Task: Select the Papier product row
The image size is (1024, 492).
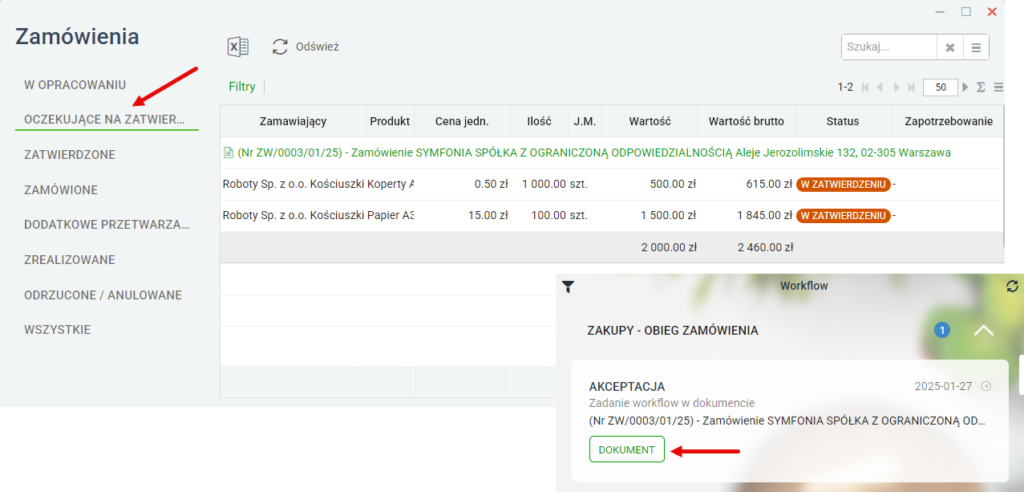Action: (x=612, y=216)
